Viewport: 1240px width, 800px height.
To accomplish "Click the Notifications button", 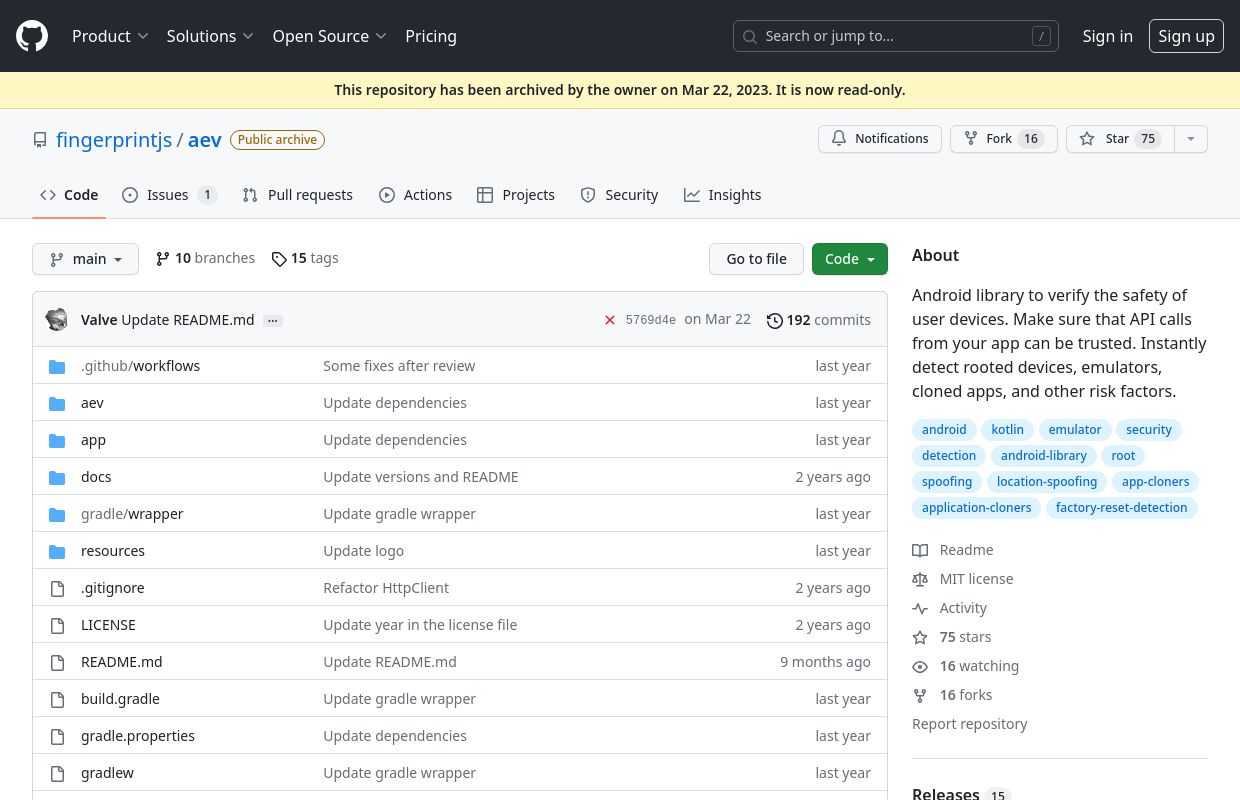I will click(x=880, y=139).
